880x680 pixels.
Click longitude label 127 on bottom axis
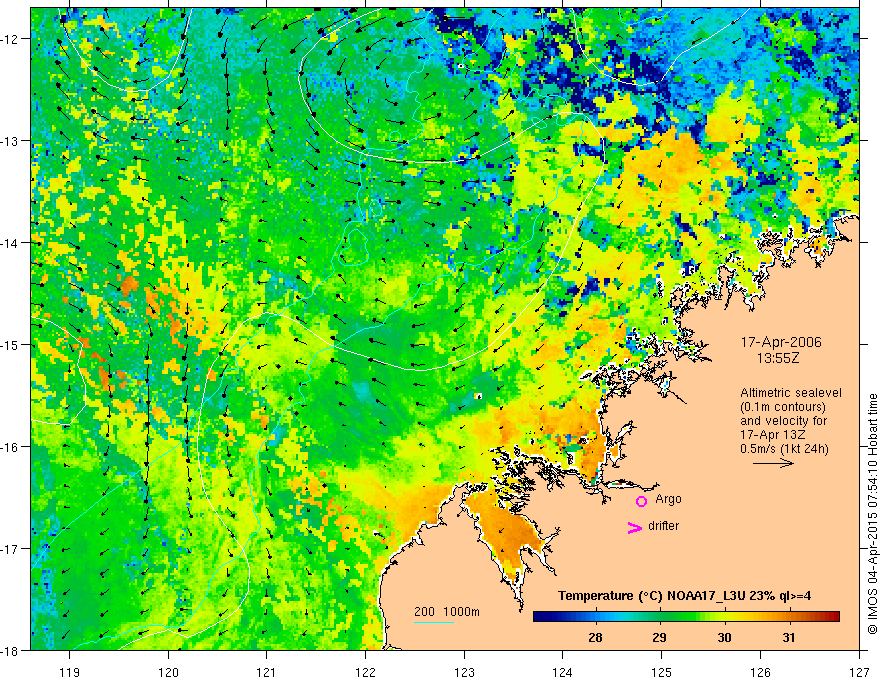point(859,673)
